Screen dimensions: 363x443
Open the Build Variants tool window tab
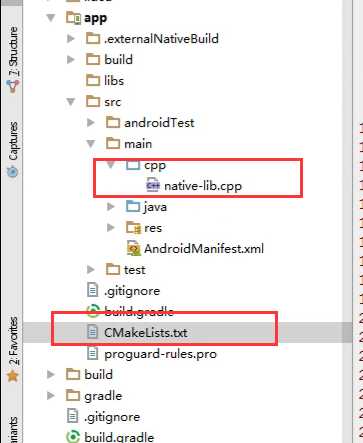point(13,429)
